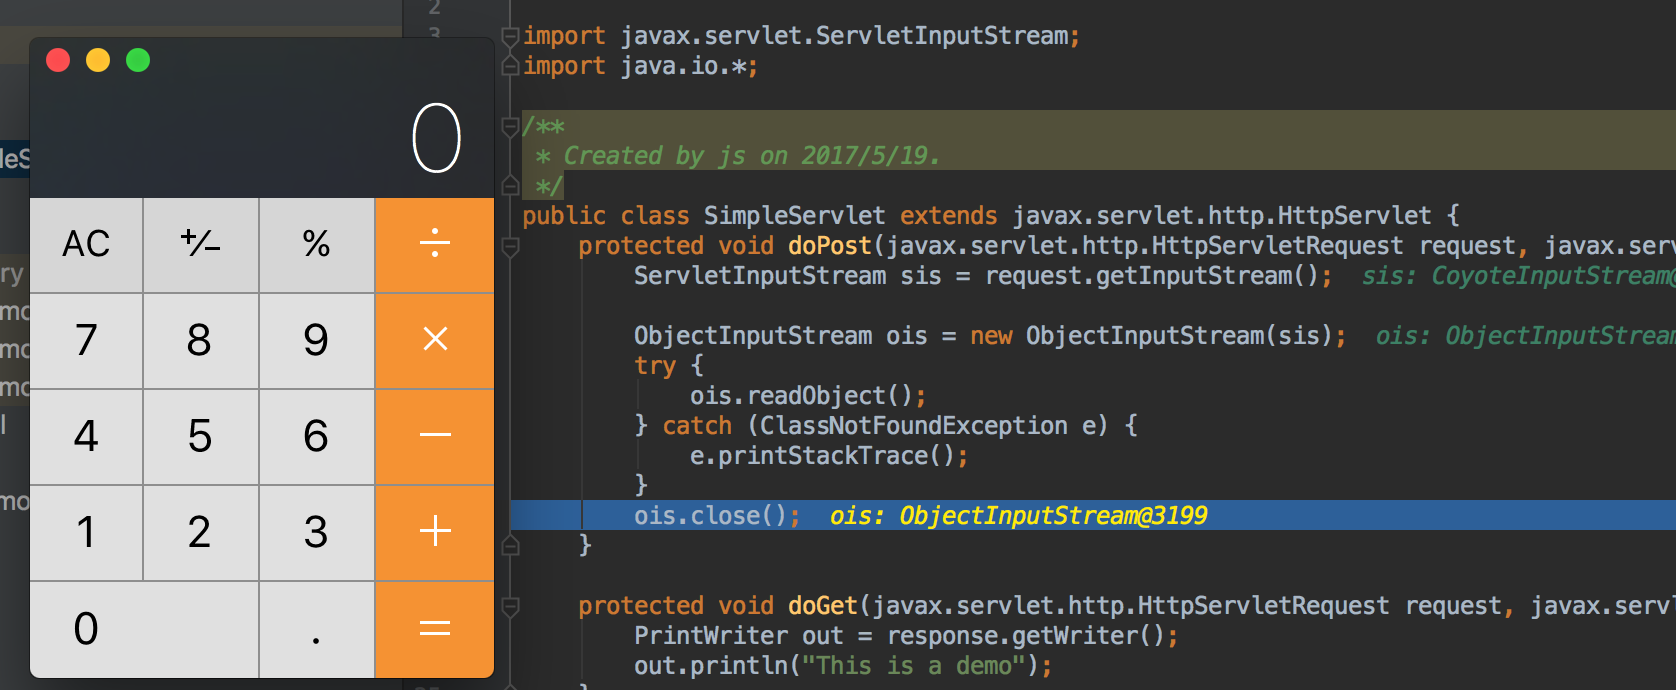This screenshot has height=690, width=1676.
Task: Collapse the doPost method fold marker
Action: tap(510, 247)
